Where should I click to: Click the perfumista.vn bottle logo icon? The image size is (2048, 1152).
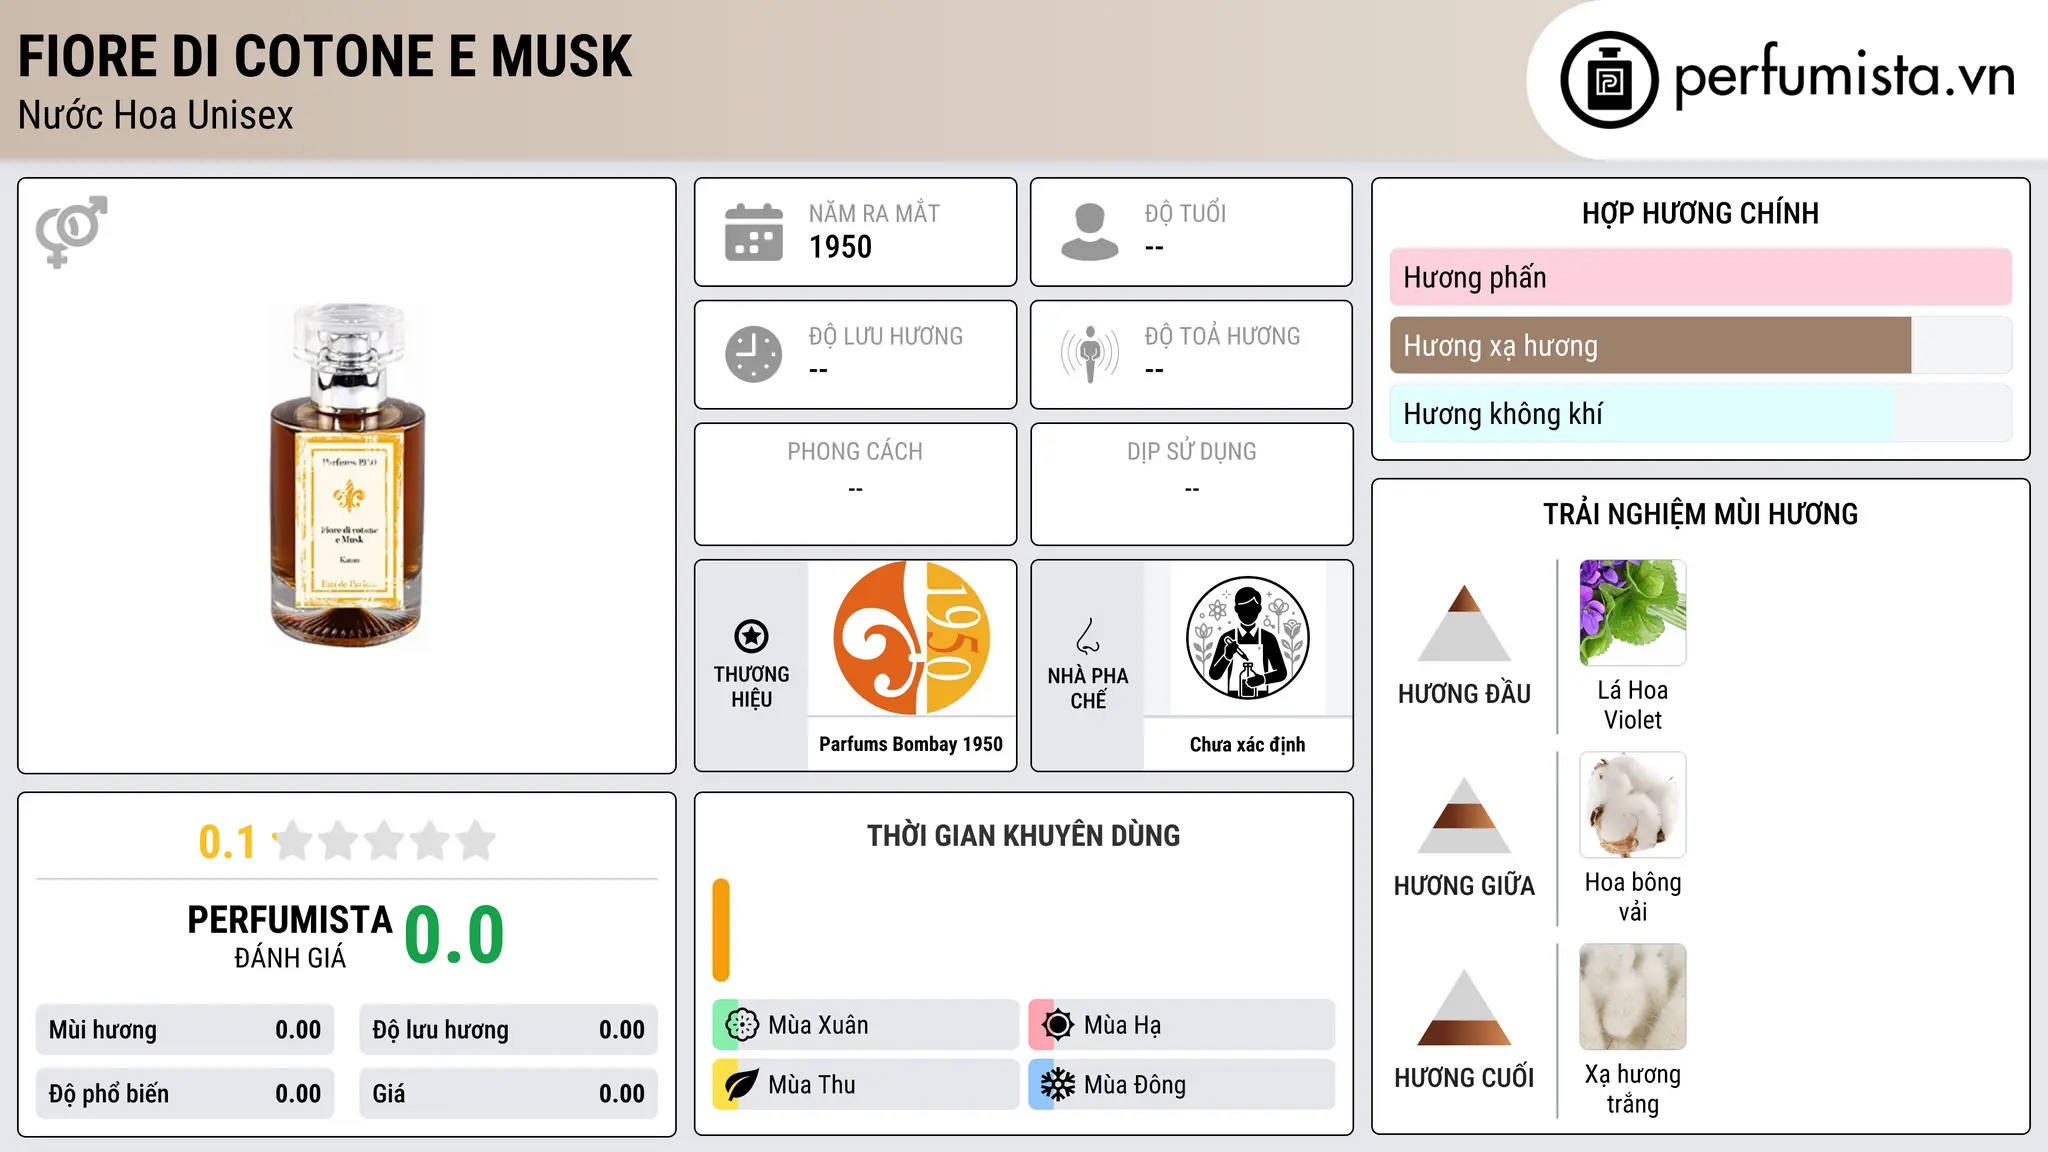tap(1609, 80)
